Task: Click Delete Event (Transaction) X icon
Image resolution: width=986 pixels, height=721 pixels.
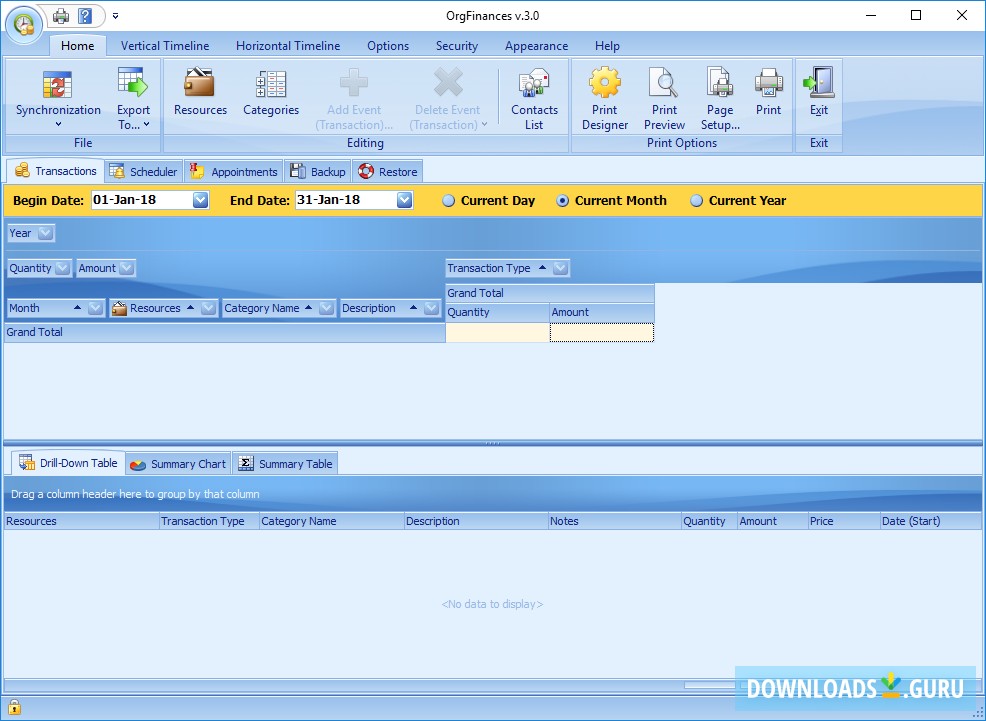Action: point(448,99)
